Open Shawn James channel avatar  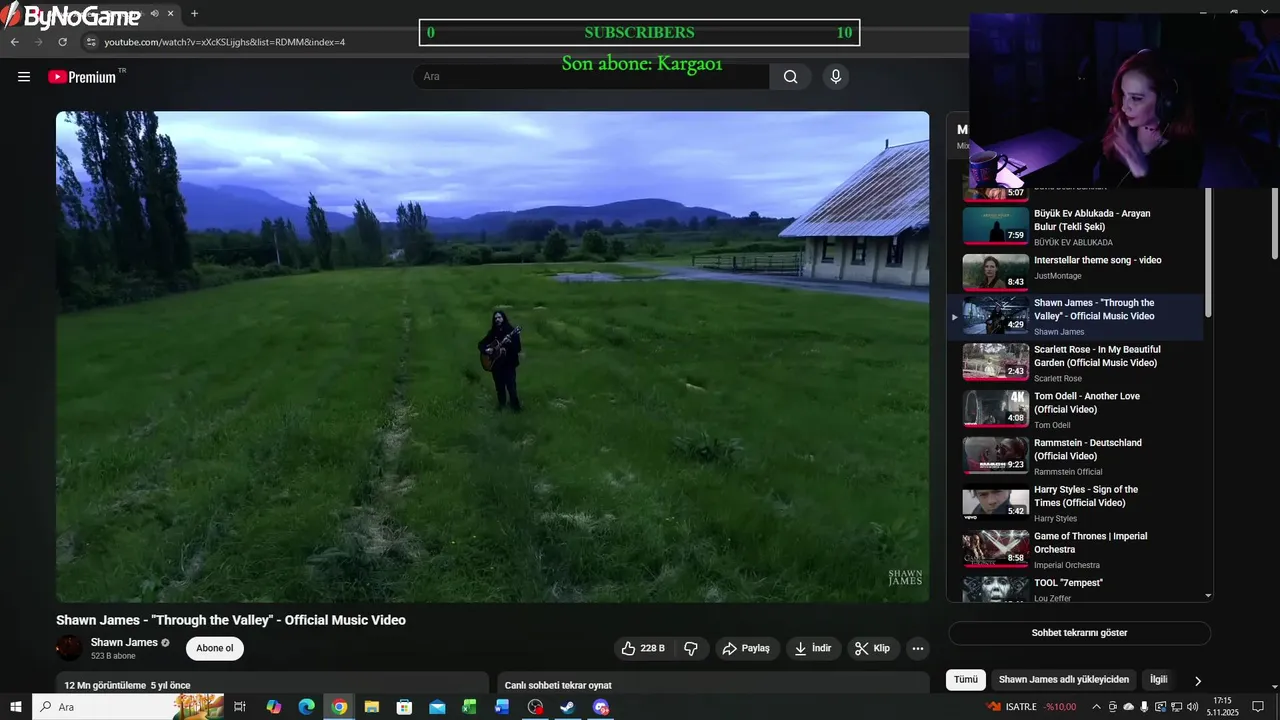[70, 648]
